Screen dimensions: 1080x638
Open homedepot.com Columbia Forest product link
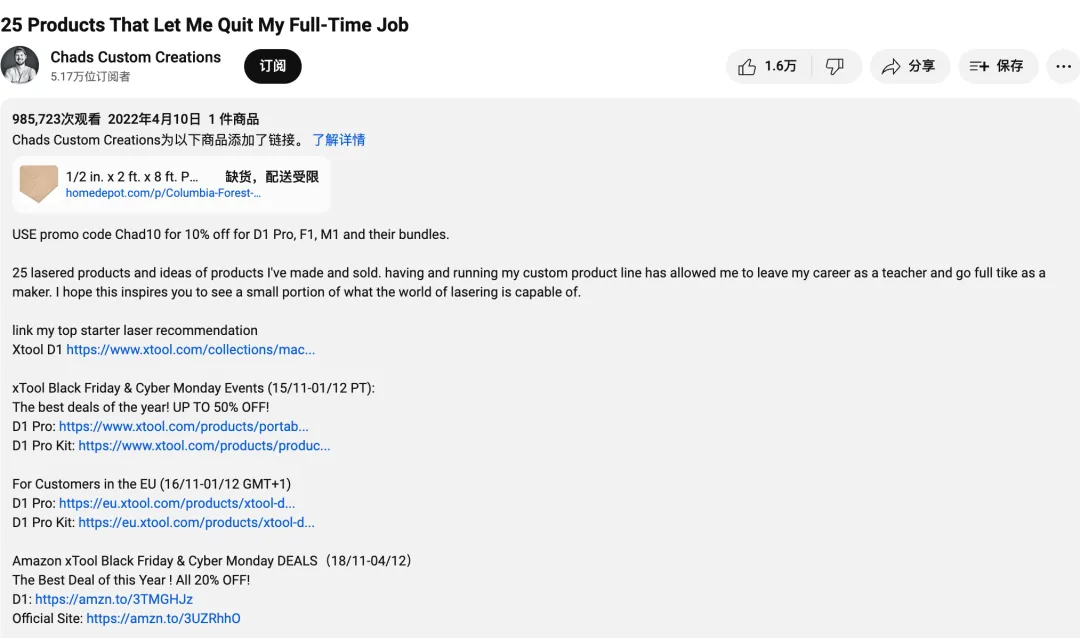point(163,193)
